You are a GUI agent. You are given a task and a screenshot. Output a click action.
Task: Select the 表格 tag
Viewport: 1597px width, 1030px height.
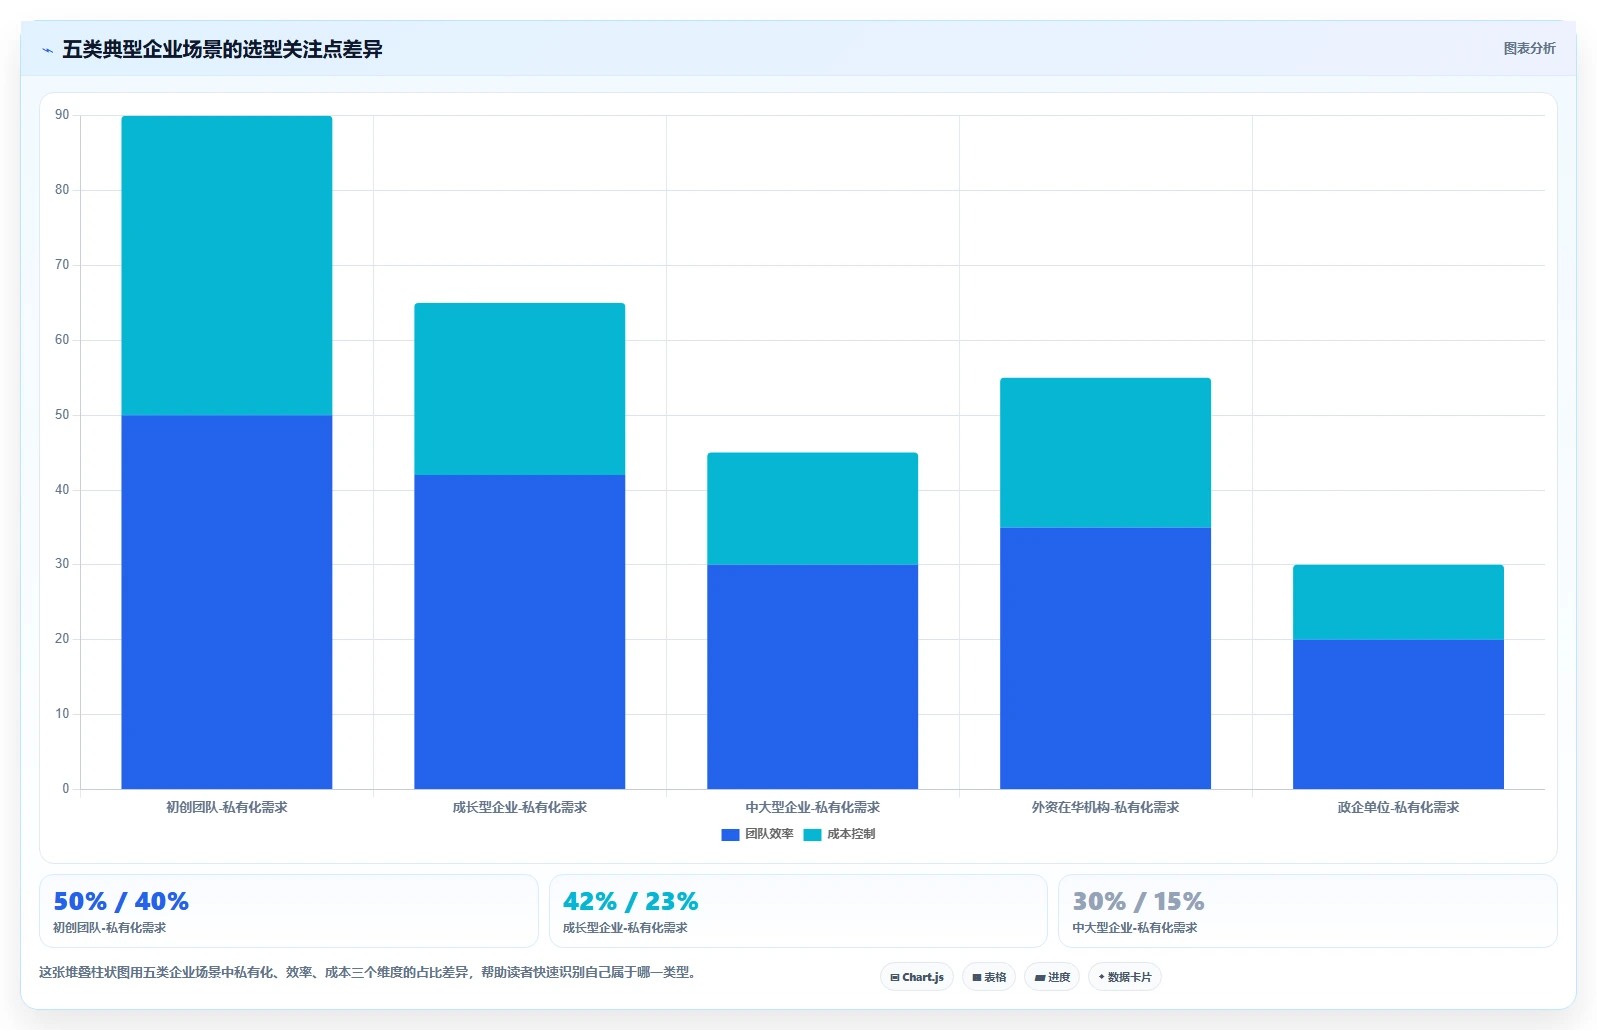click(x=989, y=977)
